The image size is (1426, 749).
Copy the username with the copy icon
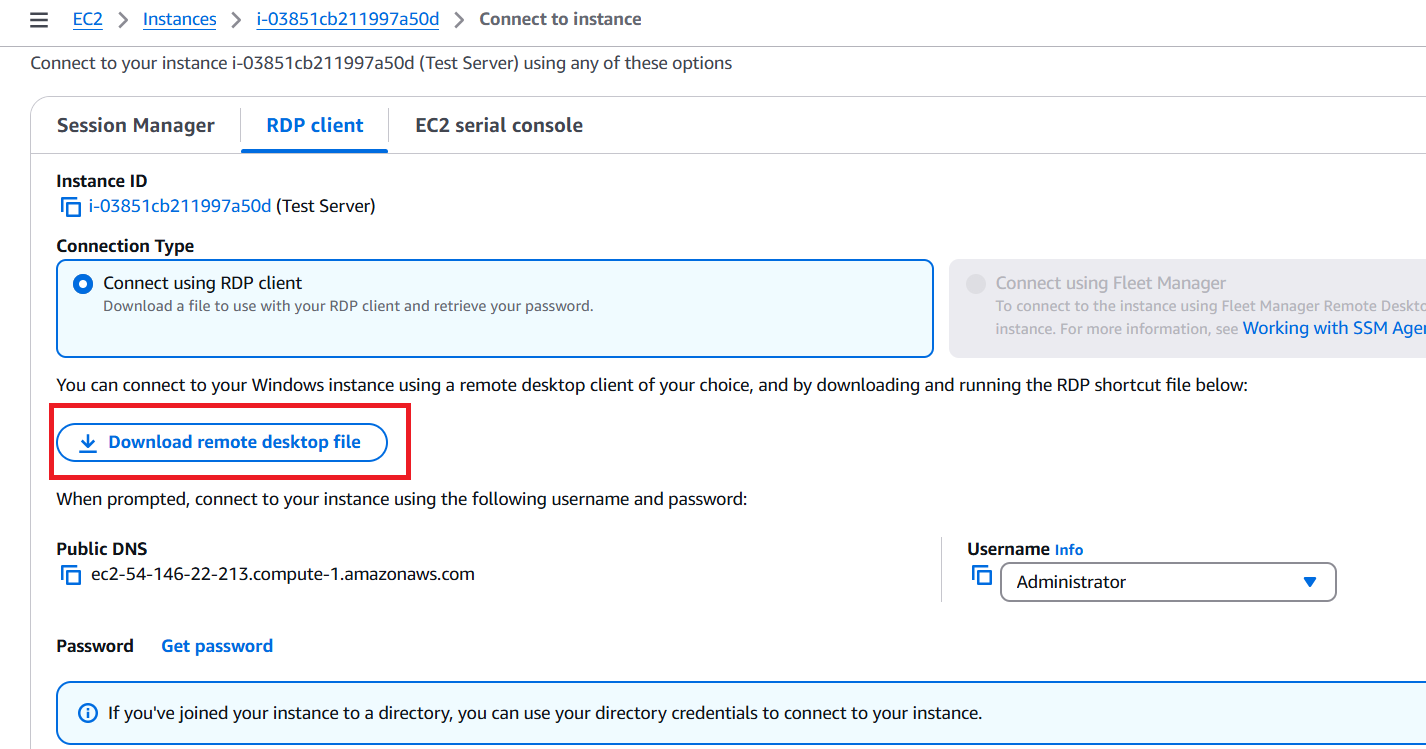tap(981, 574)
